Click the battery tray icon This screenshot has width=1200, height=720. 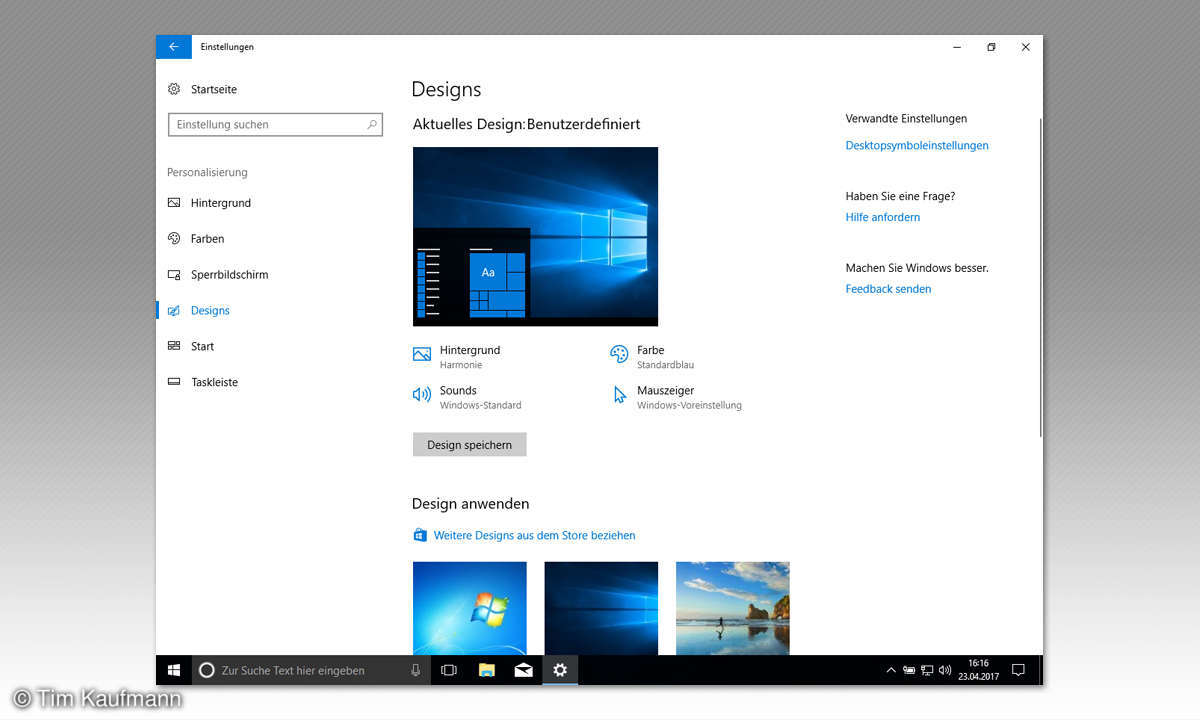click(x=909, y=670)
